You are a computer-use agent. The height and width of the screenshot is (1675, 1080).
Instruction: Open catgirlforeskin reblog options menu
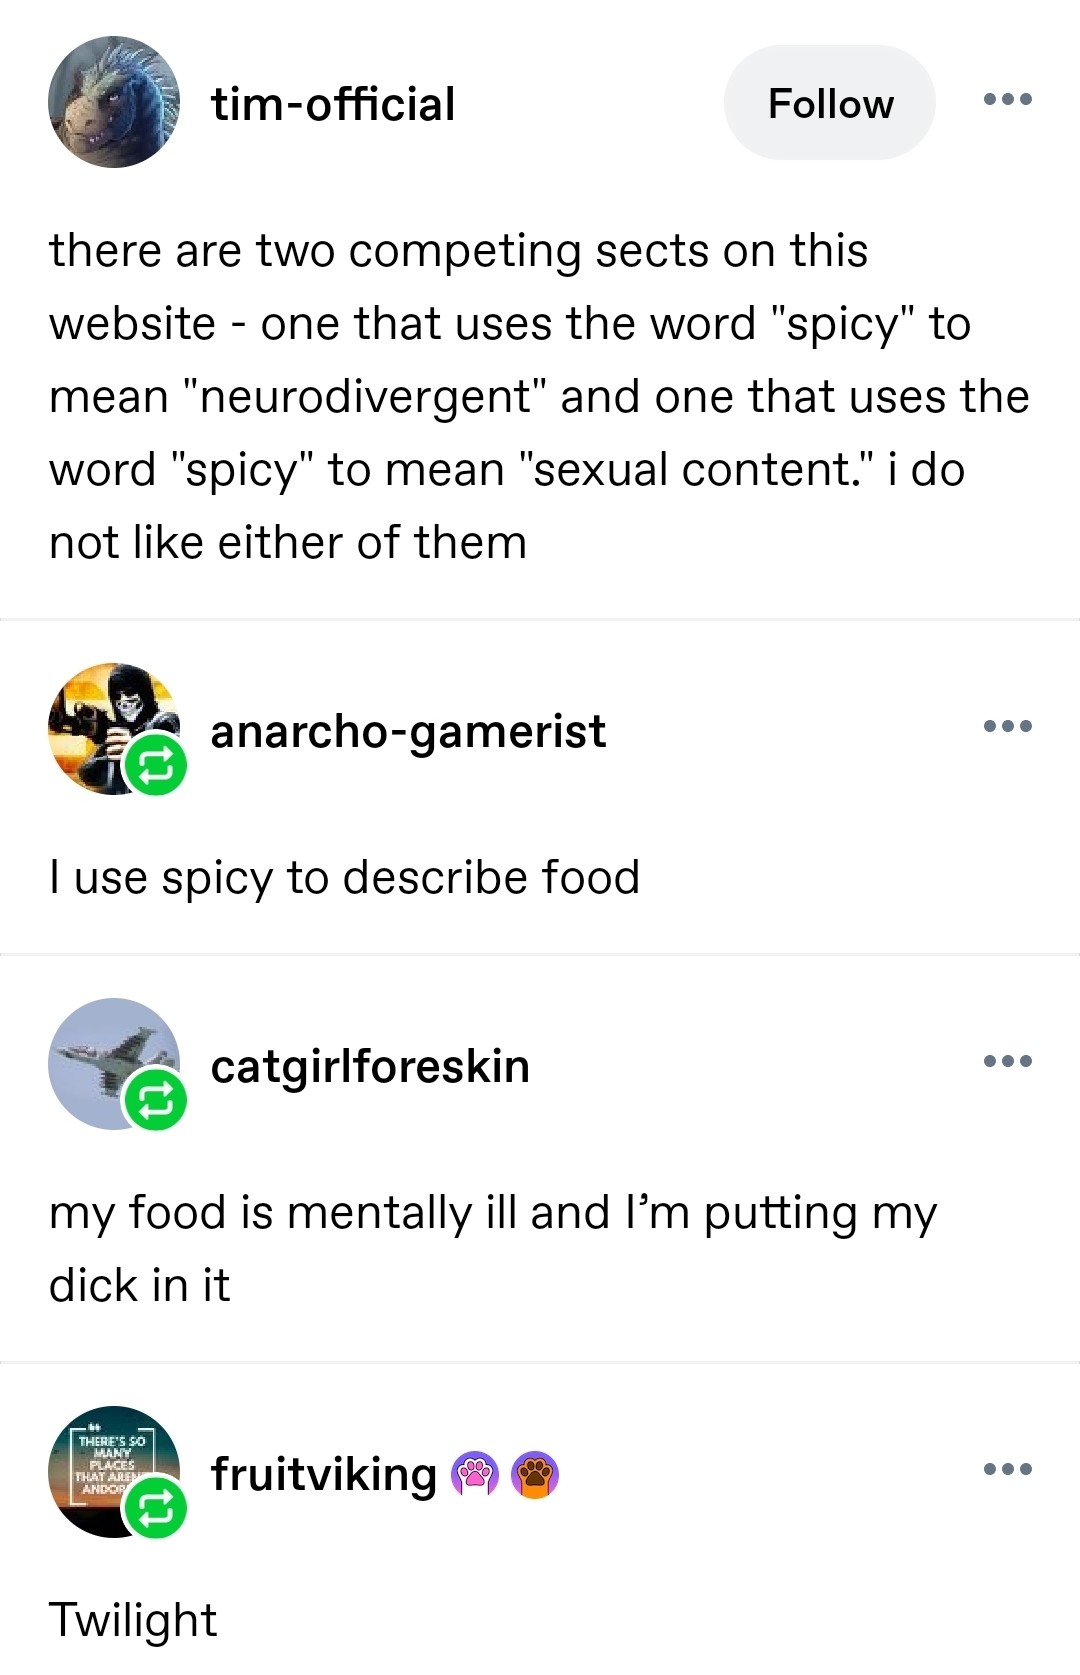1007,1062
